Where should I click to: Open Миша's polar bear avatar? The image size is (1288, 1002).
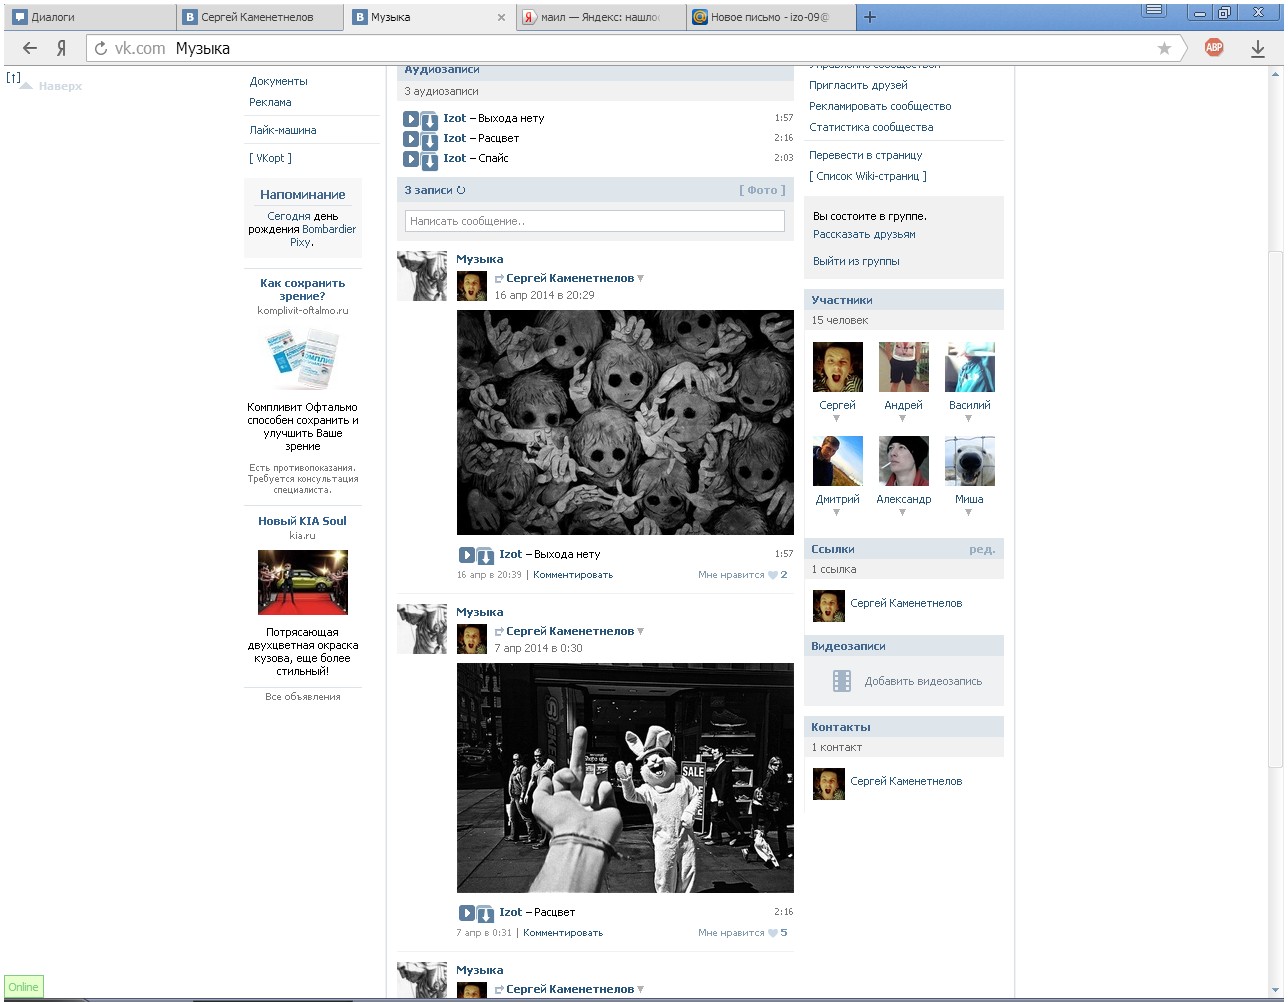click(x=970, y=461)
